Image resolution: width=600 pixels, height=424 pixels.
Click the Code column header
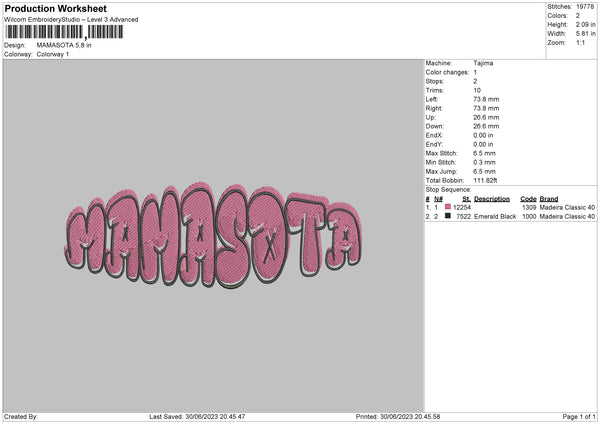528,198
